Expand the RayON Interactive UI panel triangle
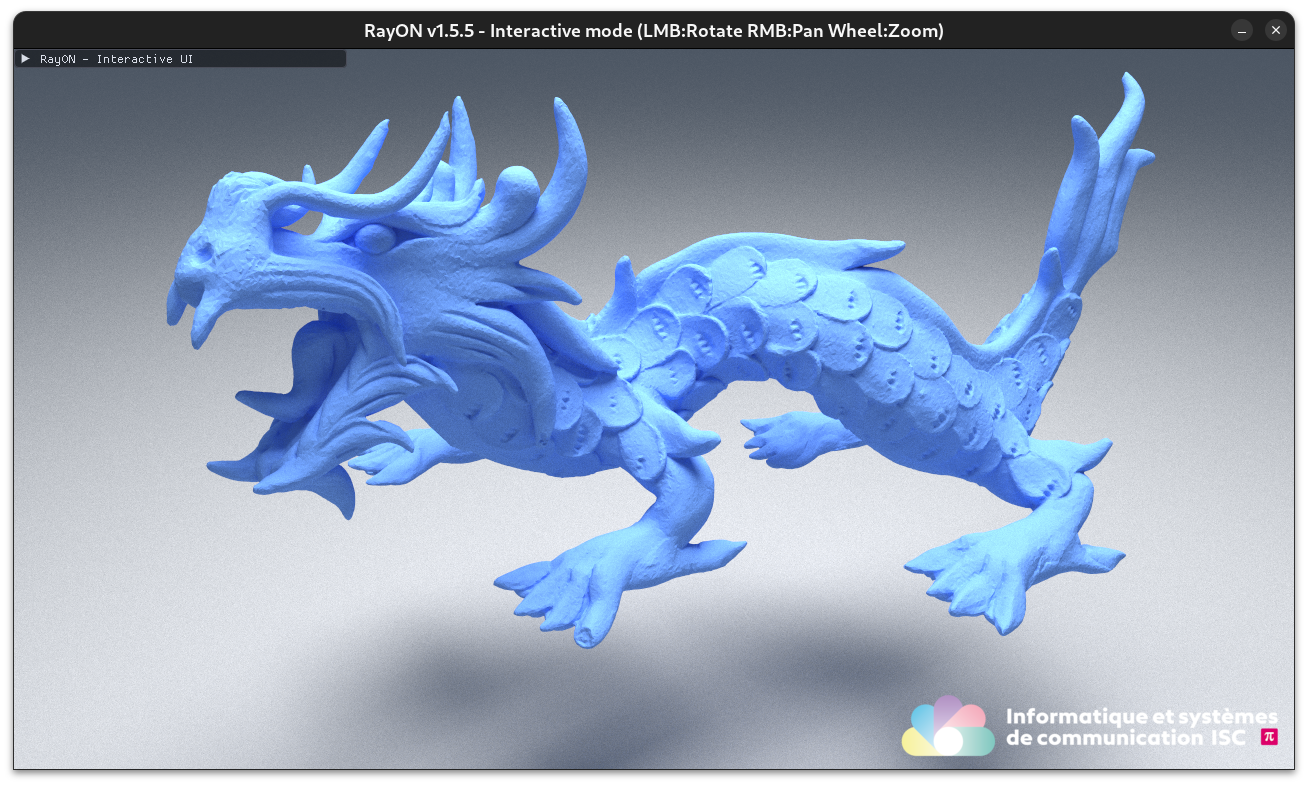Screen dimensions: 1308x786 26,59
